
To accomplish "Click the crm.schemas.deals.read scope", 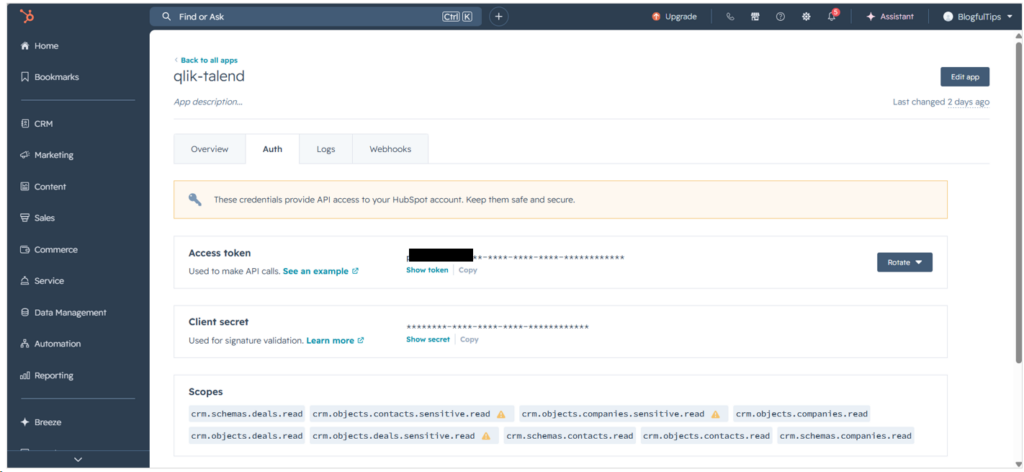I will pyautogui.click(x=247, y=414).
